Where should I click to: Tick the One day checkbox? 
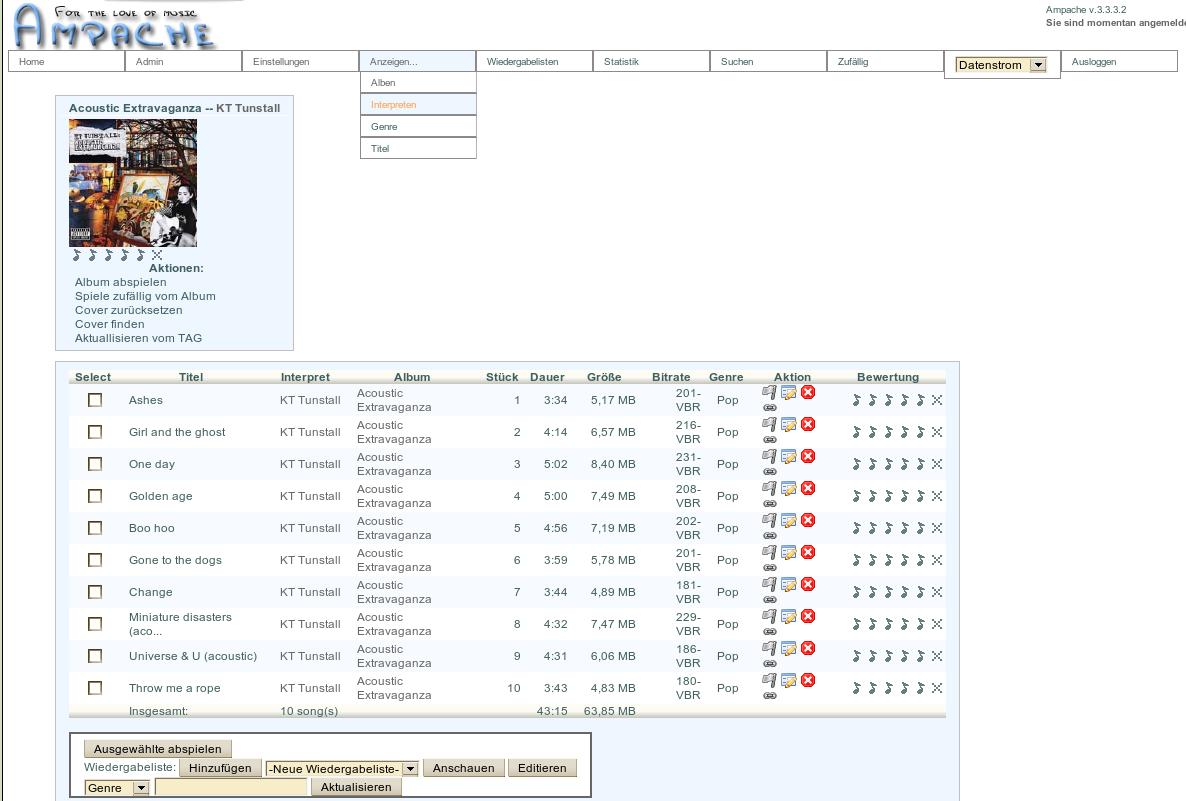click(95, 464)
